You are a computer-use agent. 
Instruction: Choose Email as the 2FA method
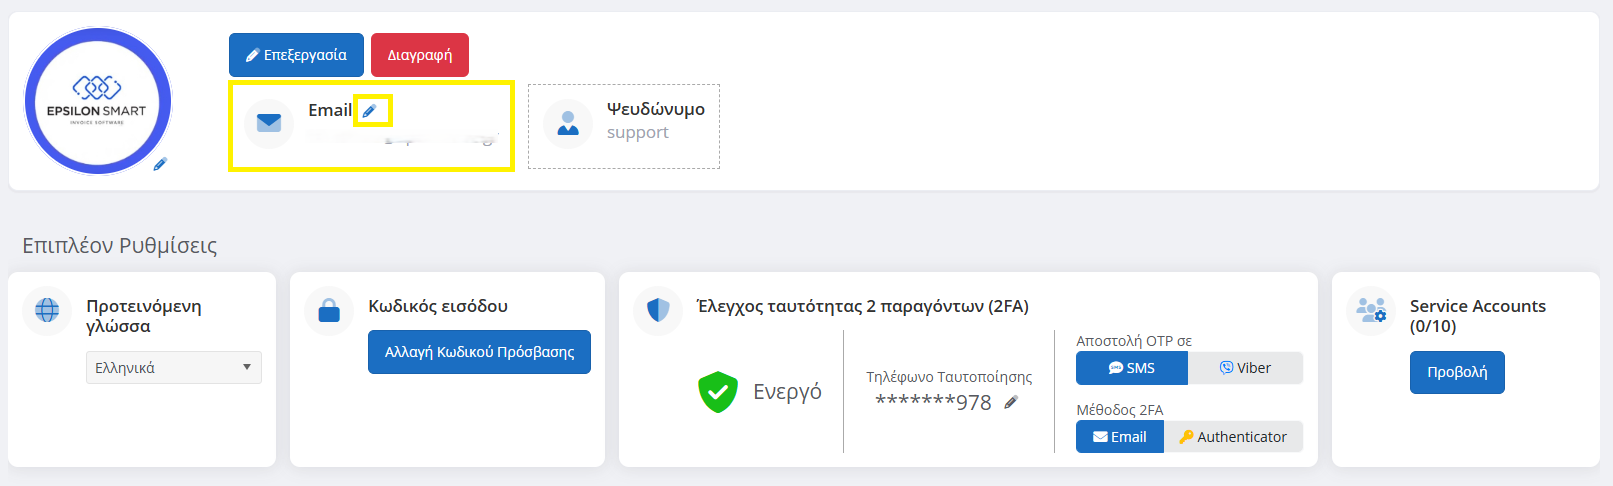point(1120,437)
